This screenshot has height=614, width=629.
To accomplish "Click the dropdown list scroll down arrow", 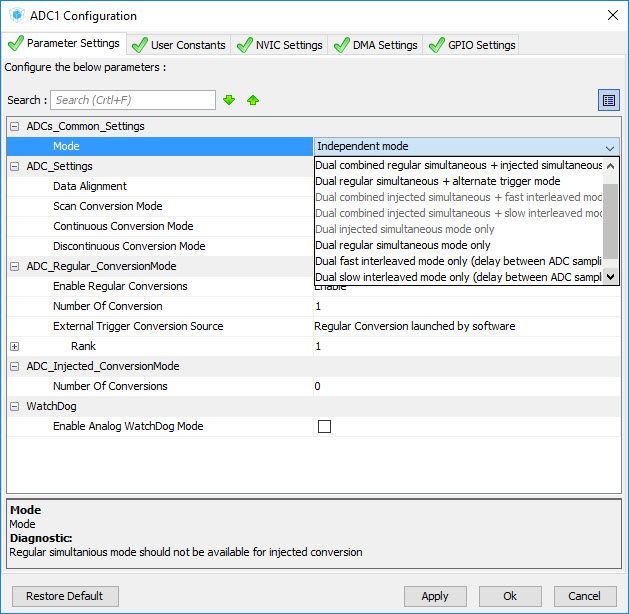I will coord(611,277).
